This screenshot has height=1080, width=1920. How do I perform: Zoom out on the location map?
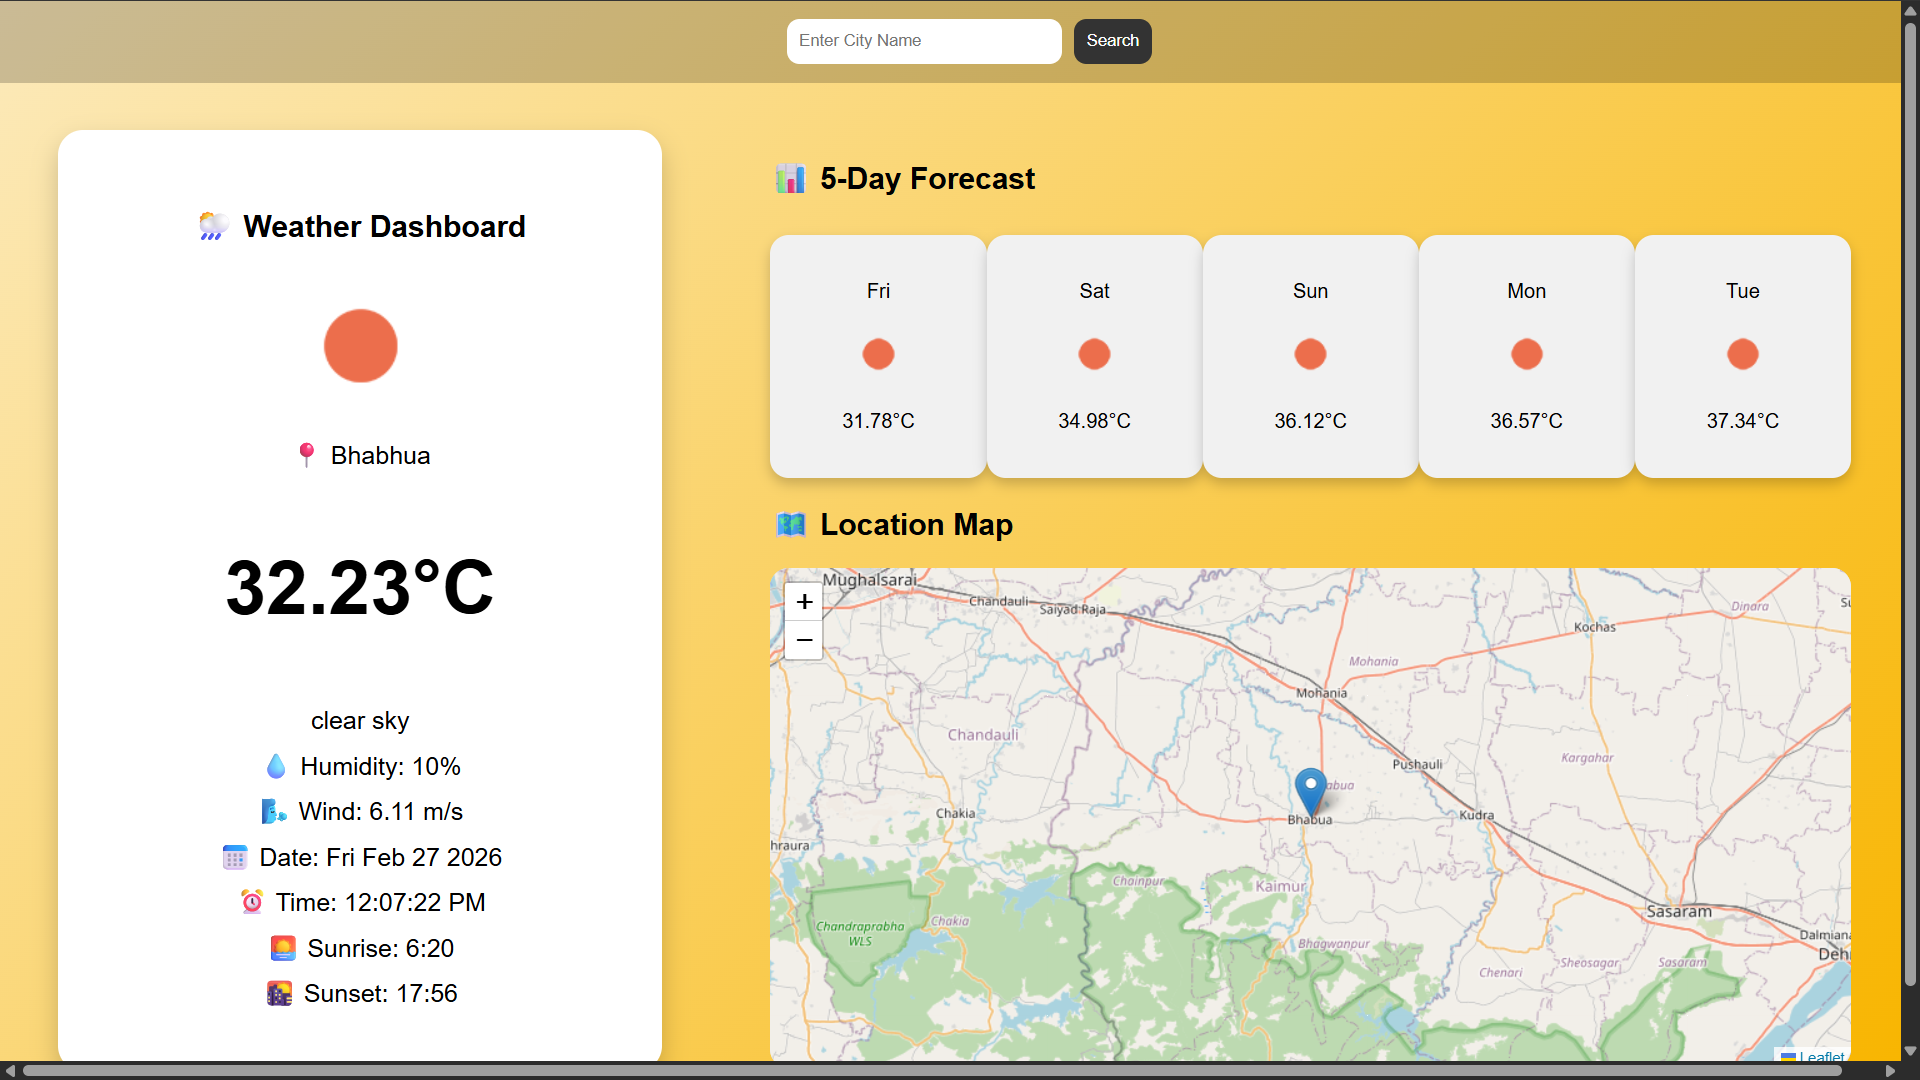point(804,640)
